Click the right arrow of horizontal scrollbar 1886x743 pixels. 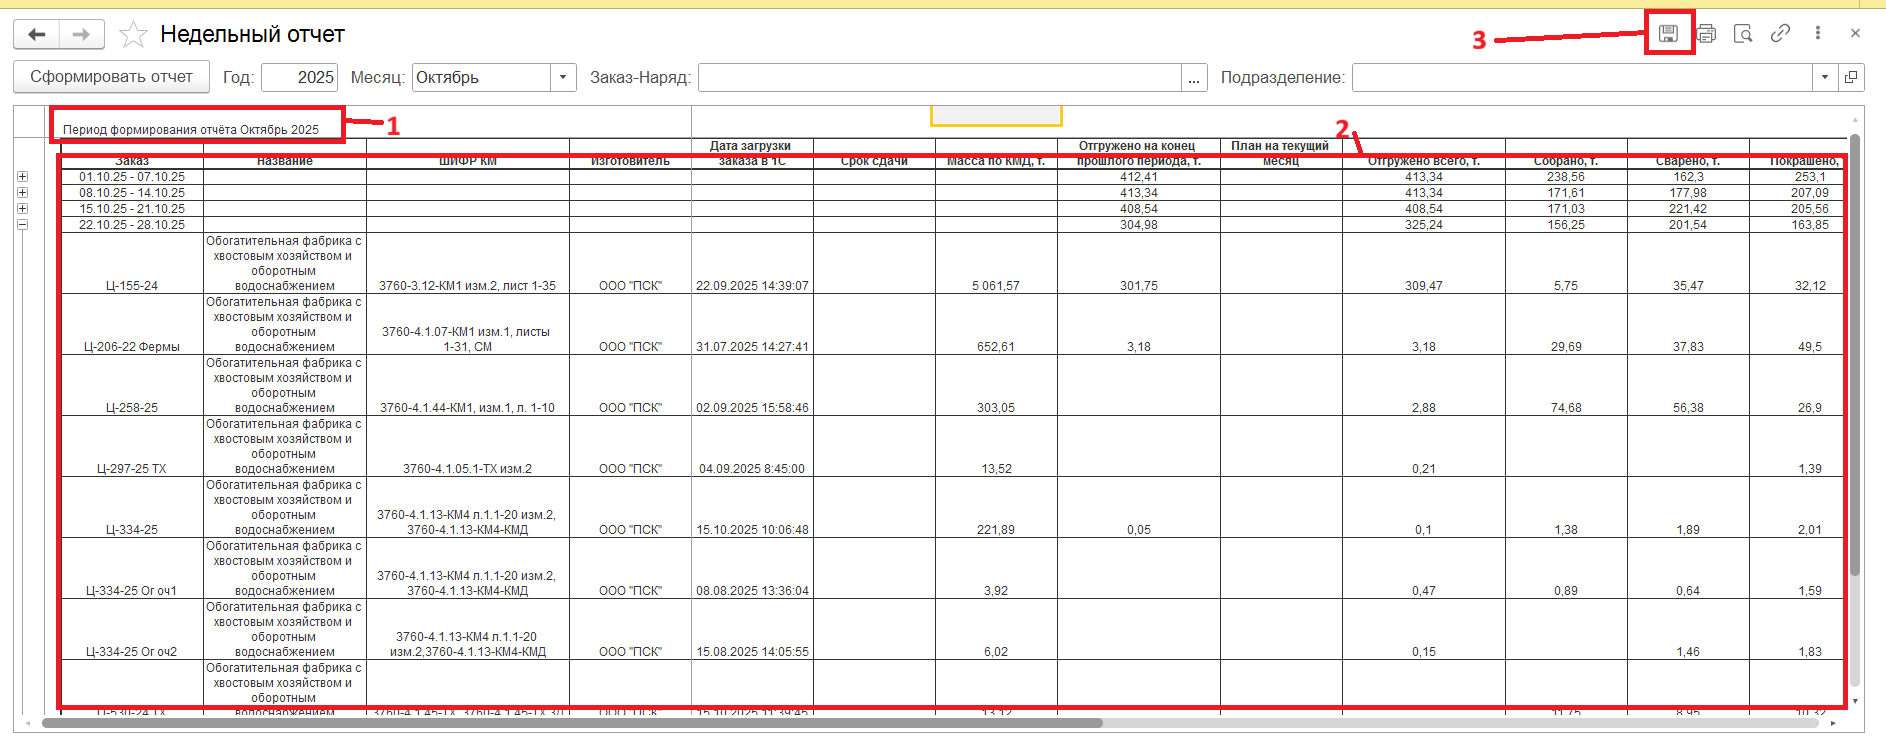1833,723
